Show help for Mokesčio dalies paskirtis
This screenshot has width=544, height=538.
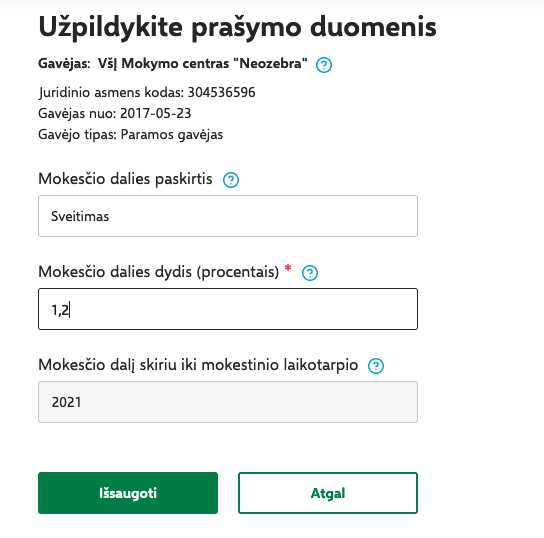coord(231,180)
